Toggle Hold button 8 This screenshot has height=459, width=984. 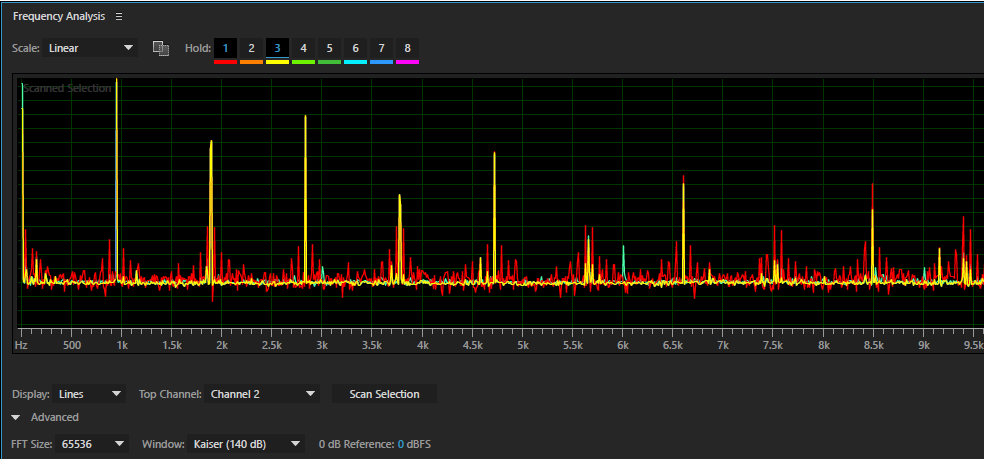point(407,48)
